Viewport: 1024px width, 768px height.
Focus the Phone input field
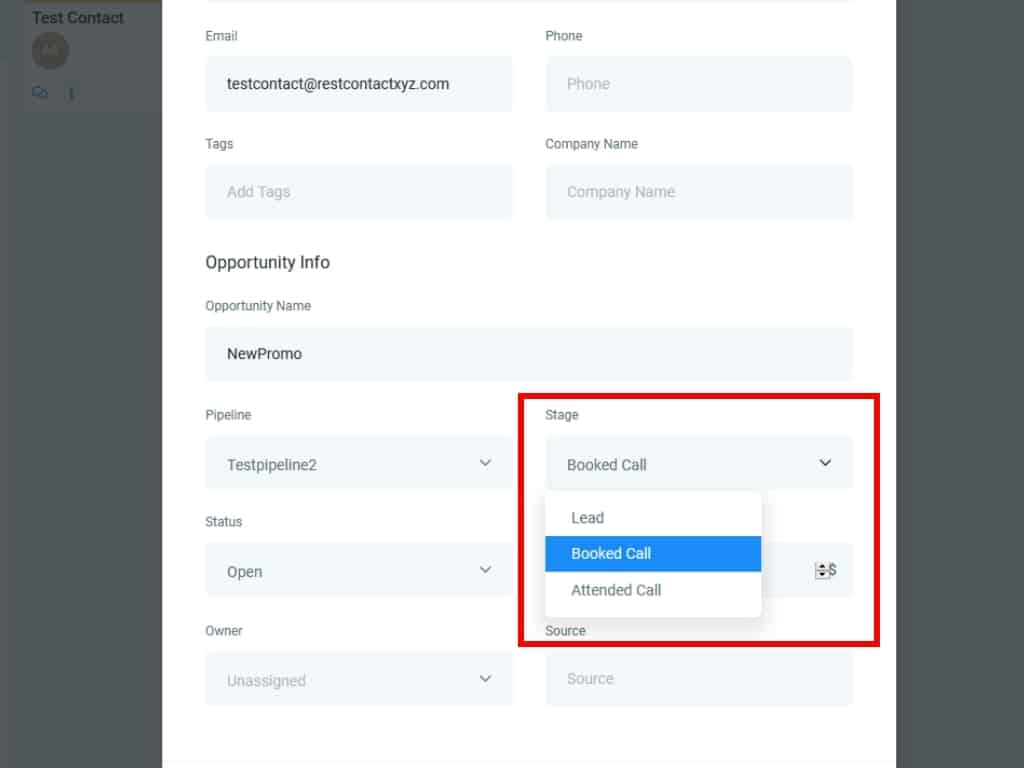coord(698,84)
